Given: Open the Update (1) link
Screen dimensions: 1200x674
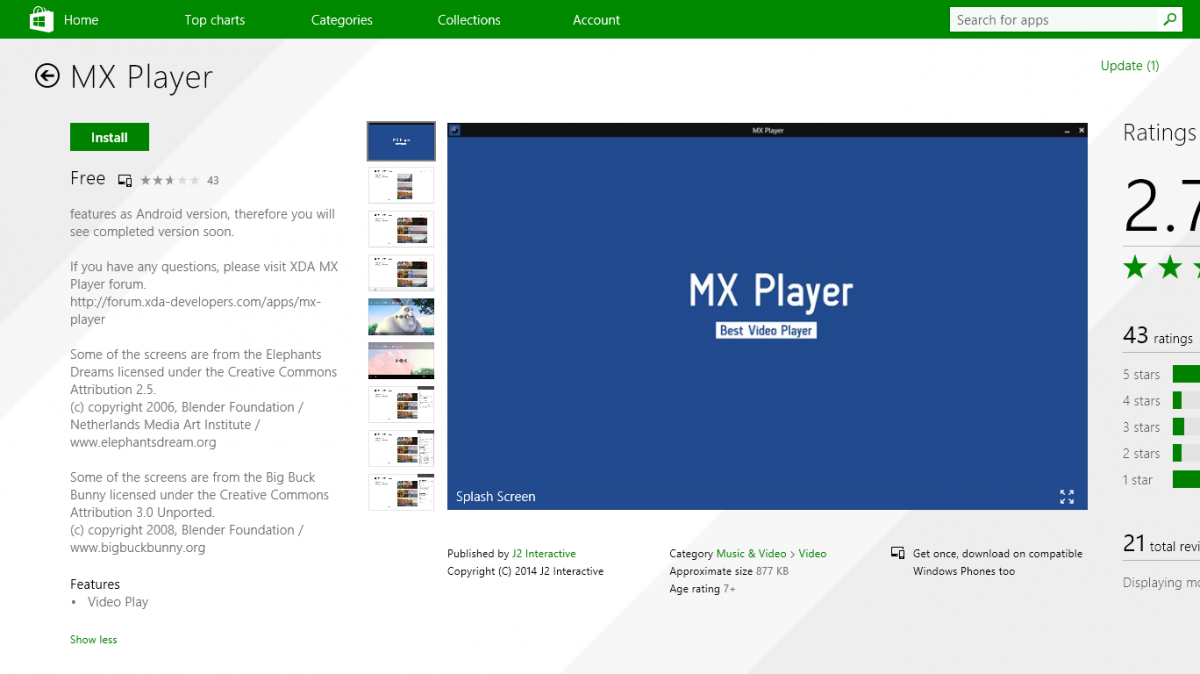Looking at the screenshot, I should 1130,66.
